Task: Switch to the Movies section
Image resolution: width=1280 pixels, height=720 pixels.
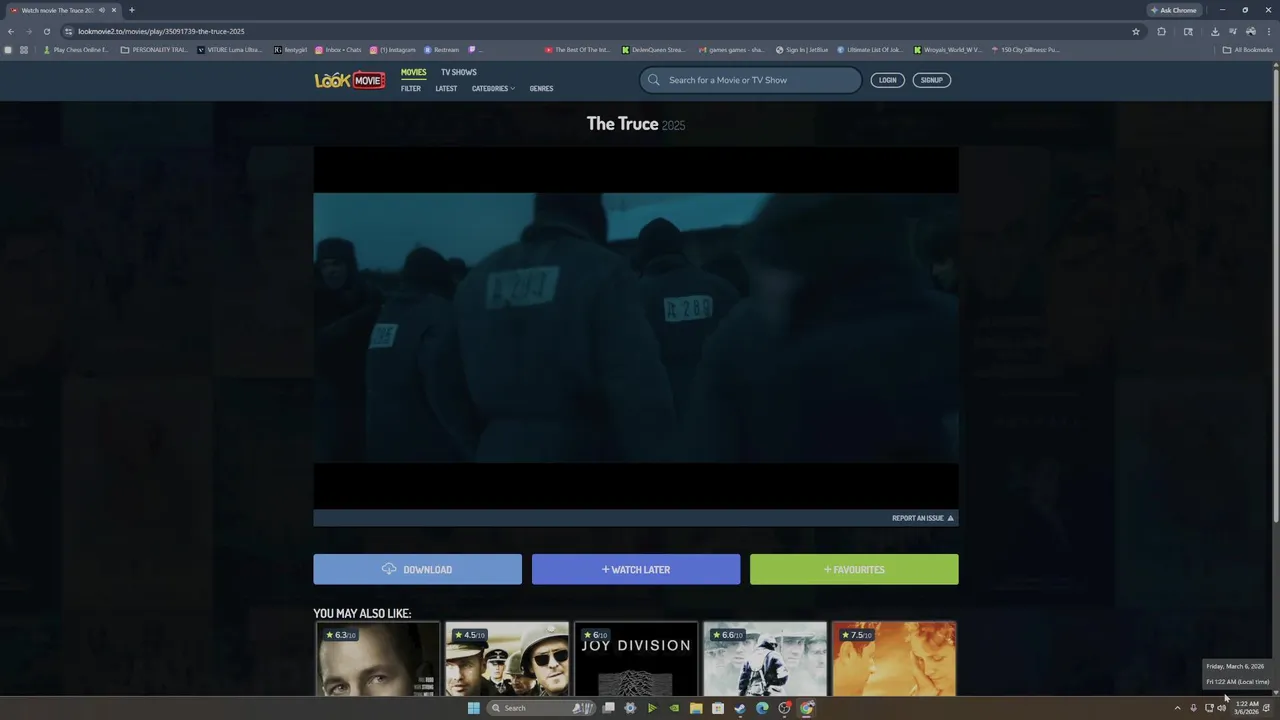Action: click(413, 72)
